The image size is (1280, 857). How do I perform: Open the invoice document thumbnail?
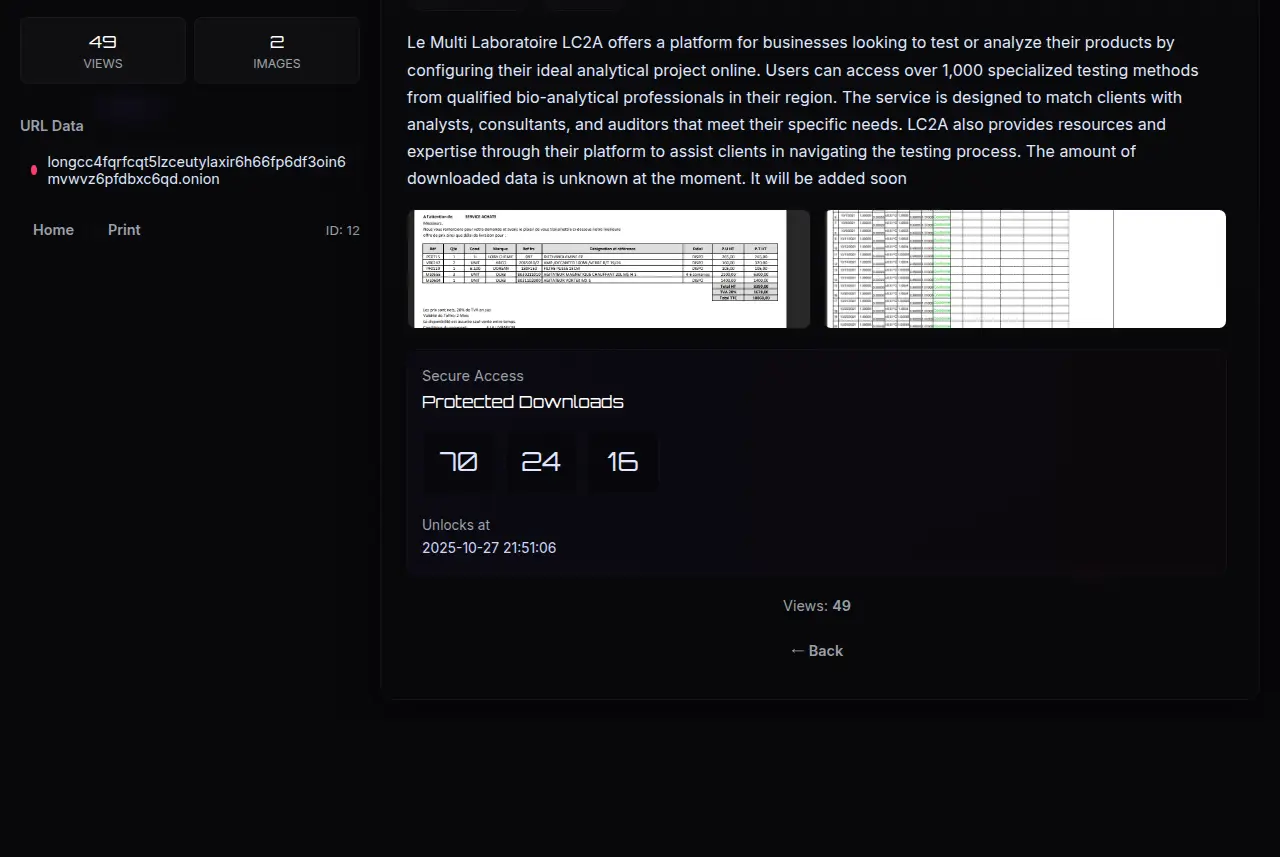point(610,269)
